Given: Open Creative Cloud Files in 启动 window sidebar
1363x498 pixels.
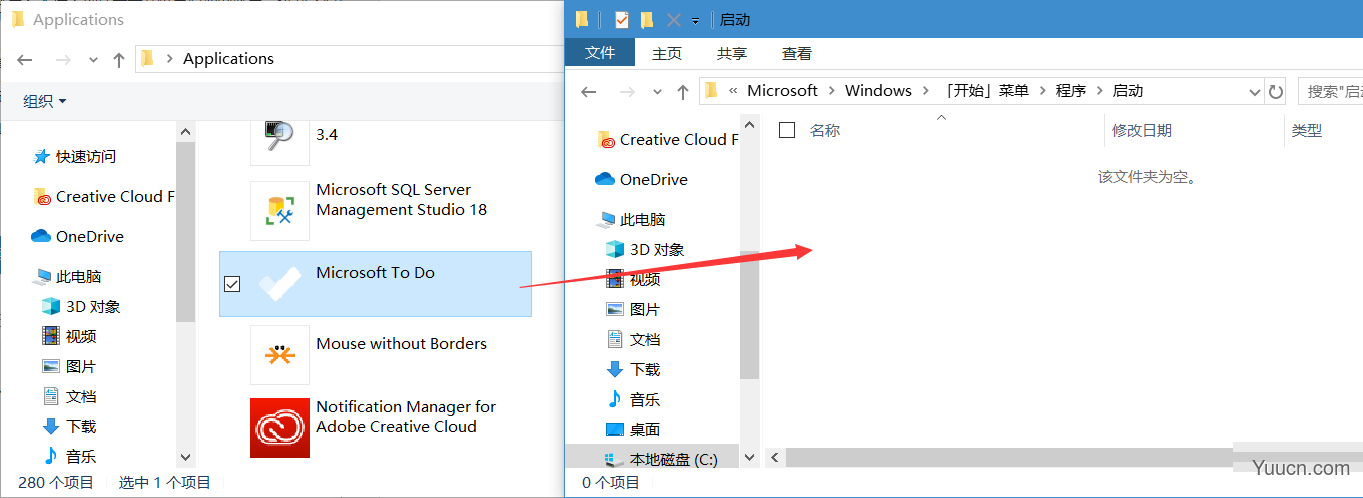Looking at the screenshot, I should click(667, 140).
